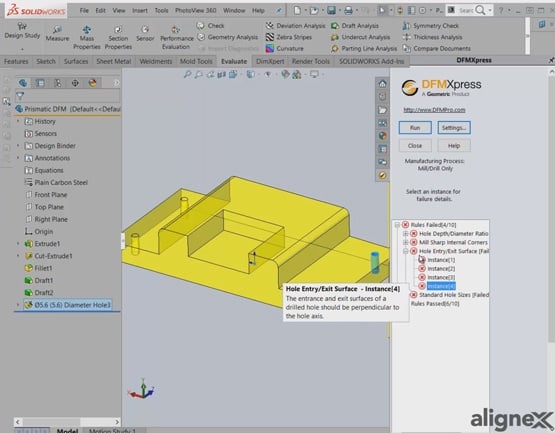
Task: Select the Draft2 feature
Action: pos(39,292)
